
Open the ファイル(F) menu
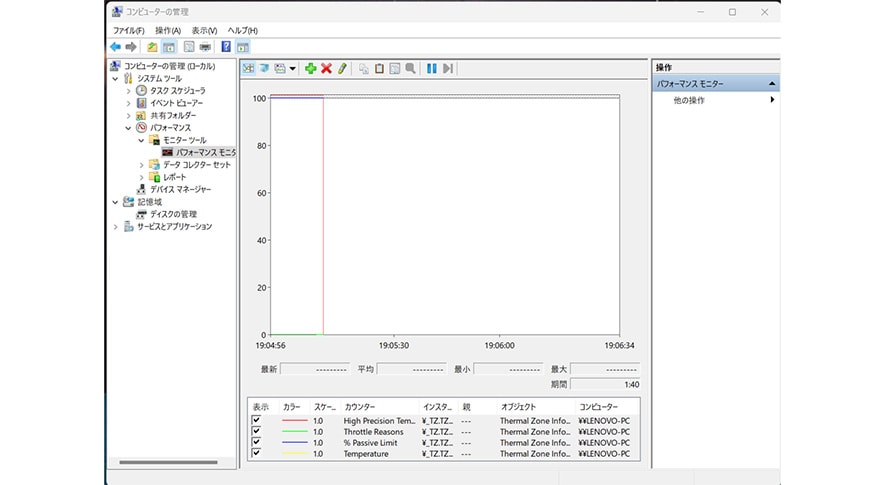pos(128,31)
